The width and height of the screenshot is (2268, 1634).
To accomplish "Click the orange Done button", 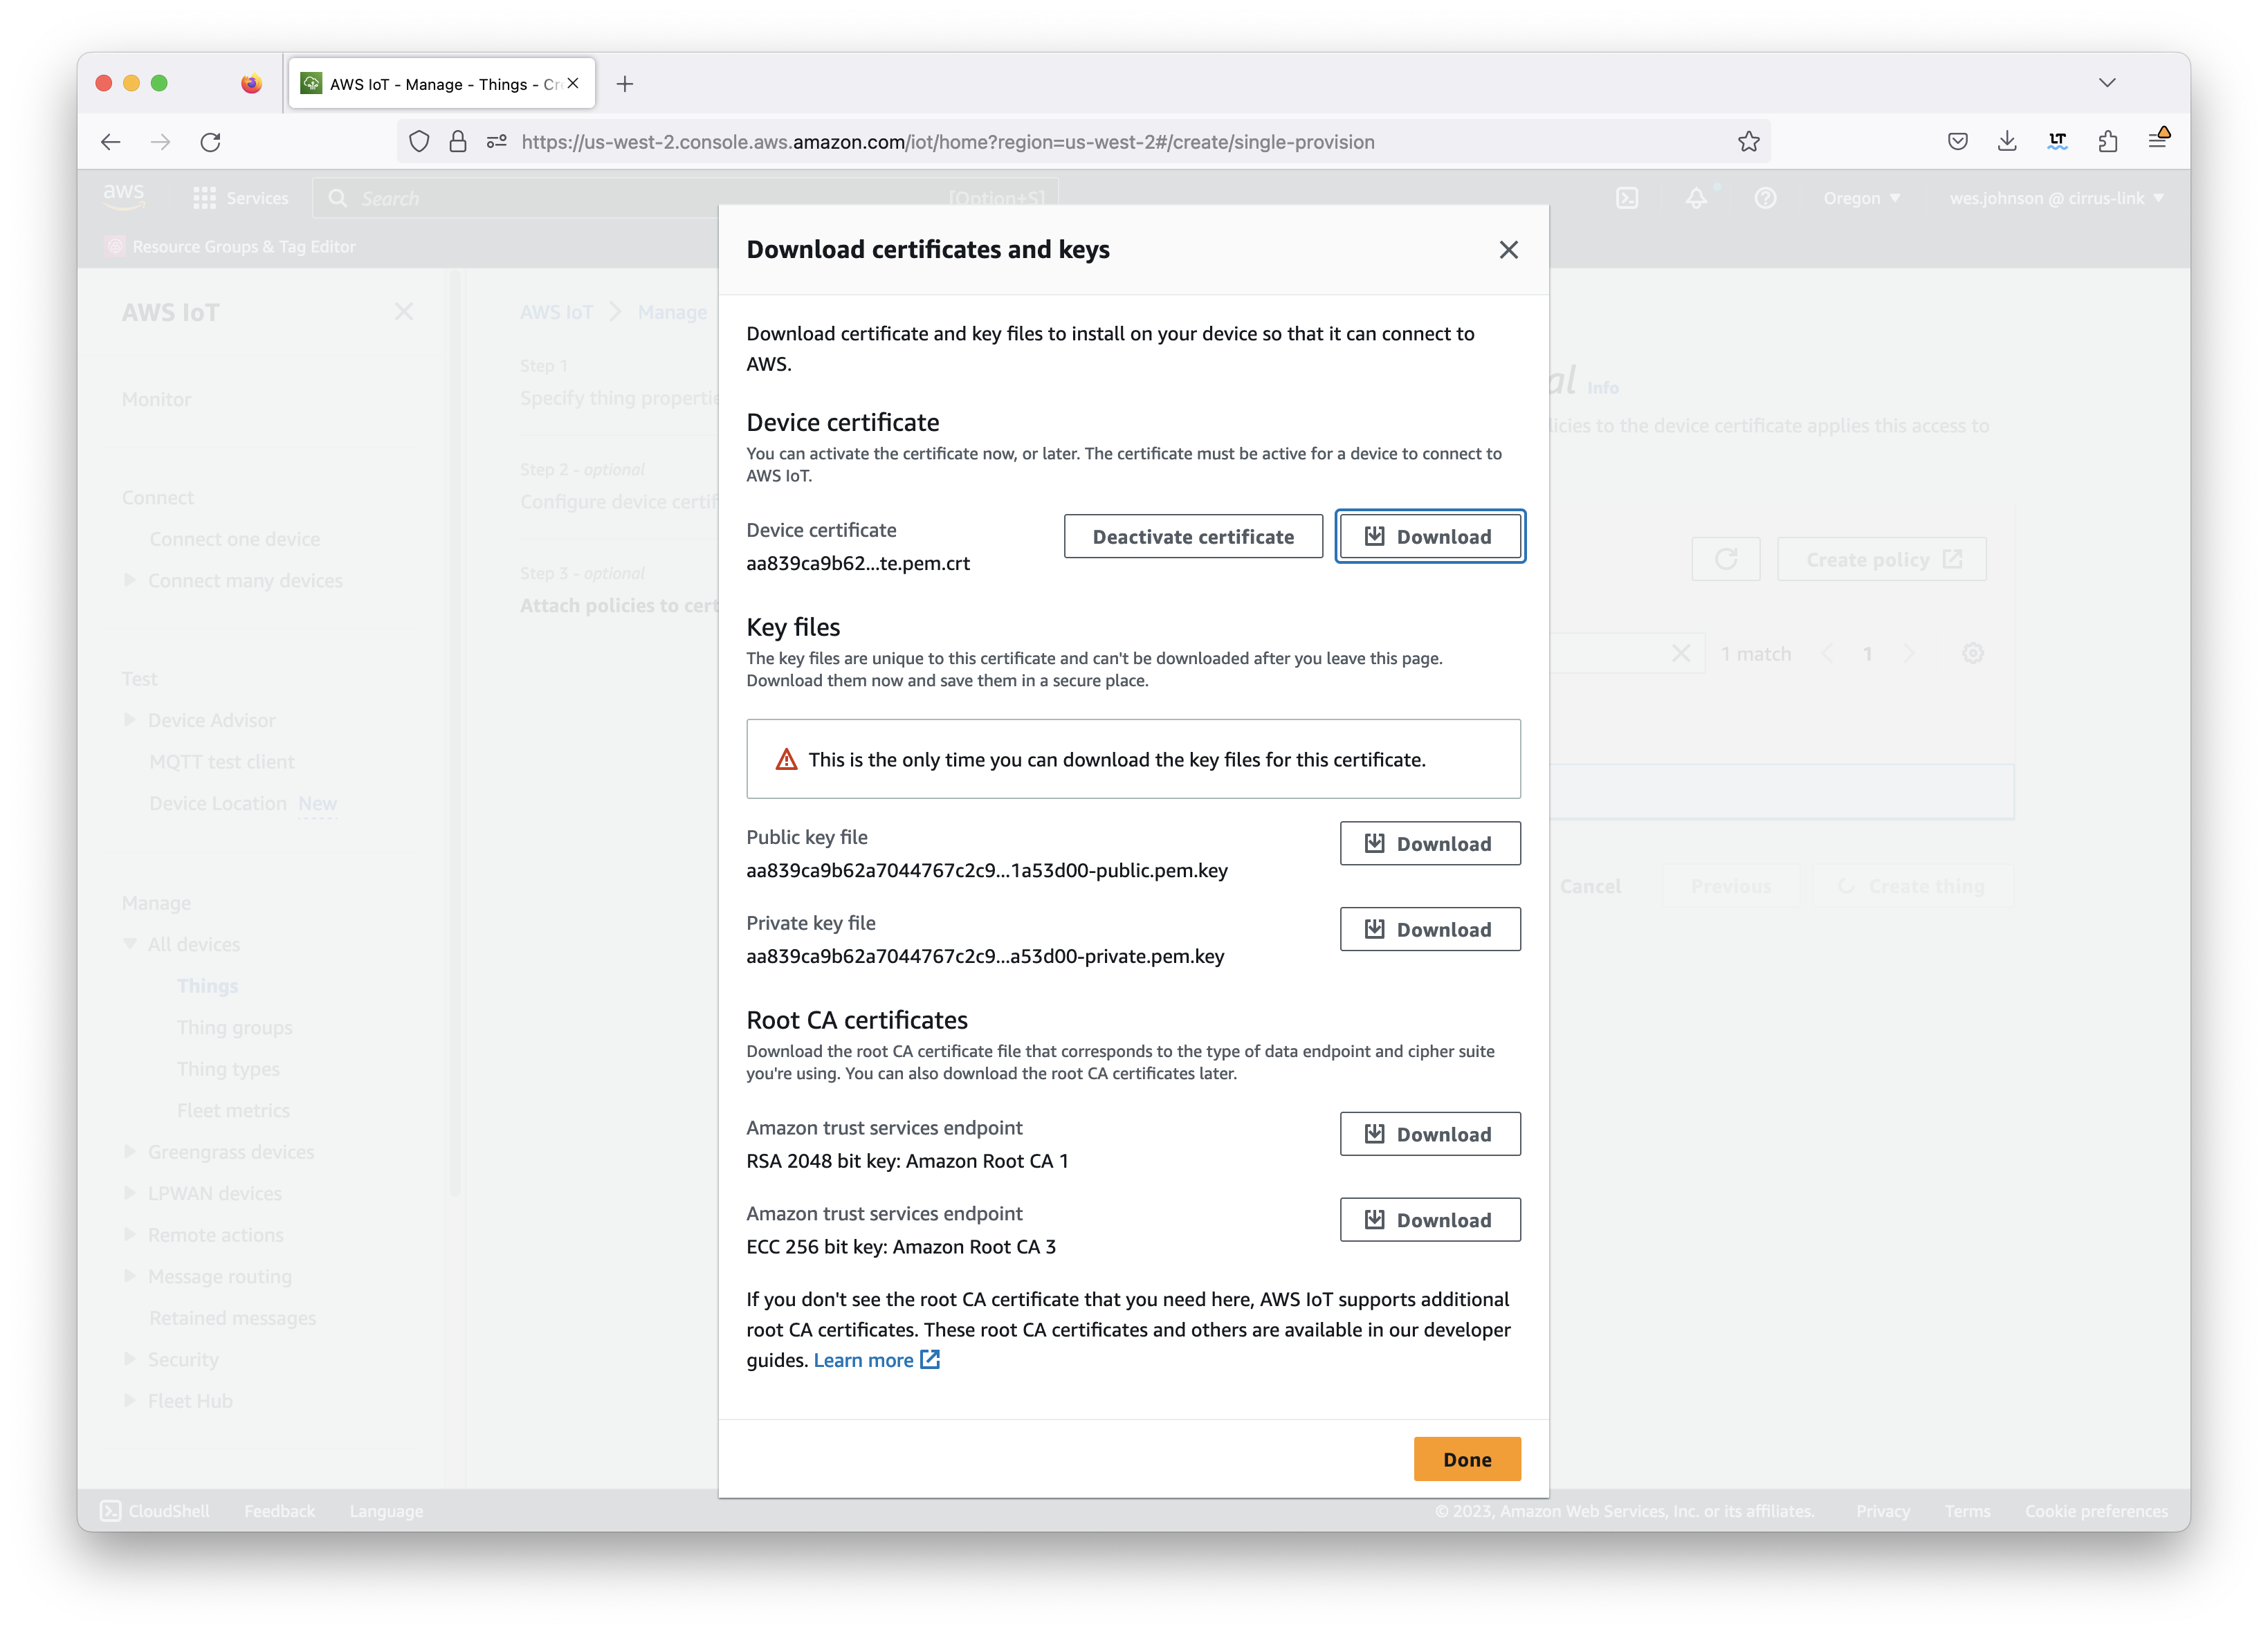I will [x=1467, y=1459].
